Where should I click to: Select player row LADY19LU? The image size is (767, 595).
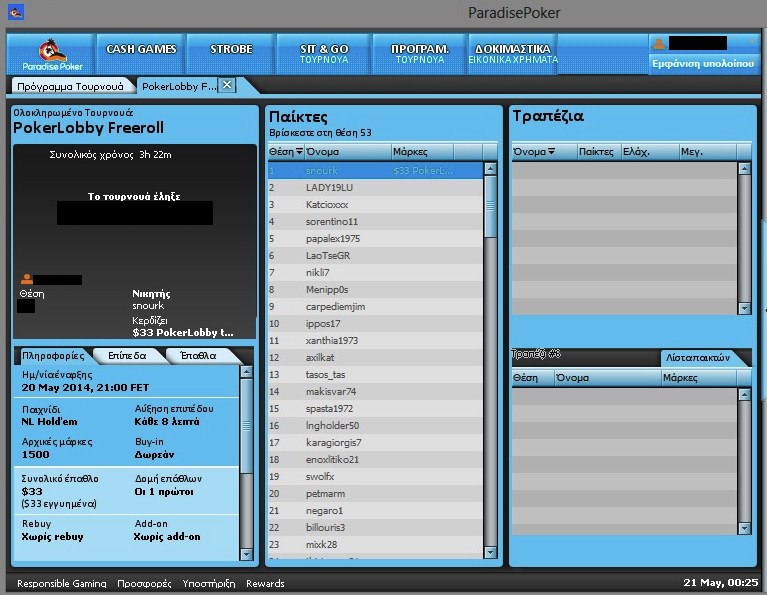(x=375, y=188)
